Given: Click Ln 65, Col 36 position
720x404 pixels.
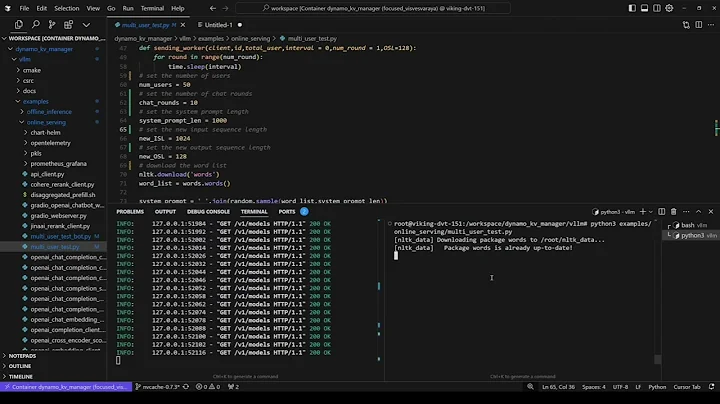Looking at the screenshot, I should [x=558, y=387].
